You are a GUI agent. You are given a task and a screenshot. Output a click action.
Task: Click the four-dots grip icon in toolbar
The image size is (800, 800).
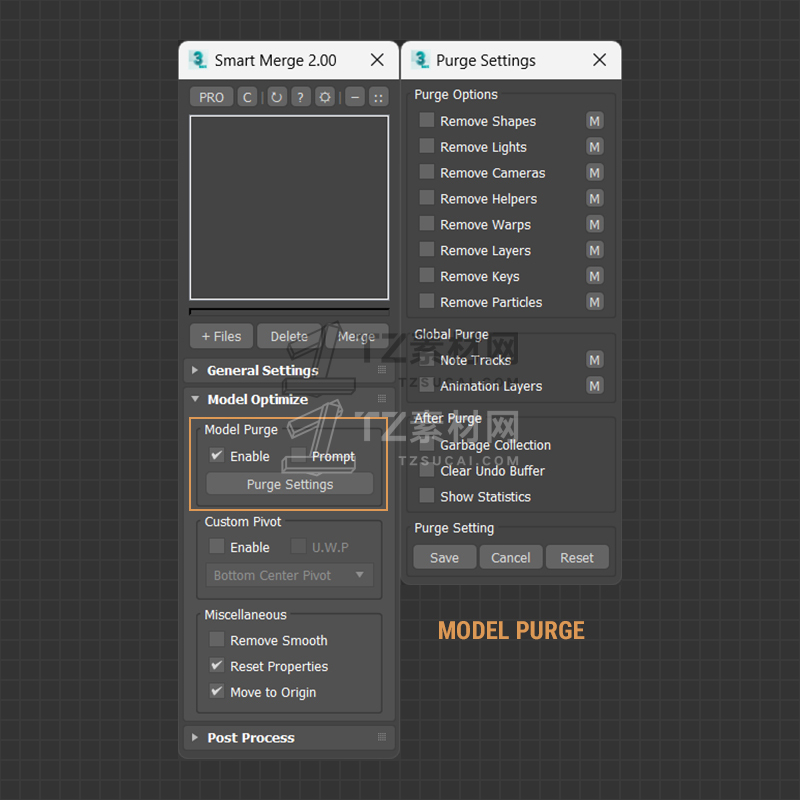pyautogui.click(x=379, y=97)
